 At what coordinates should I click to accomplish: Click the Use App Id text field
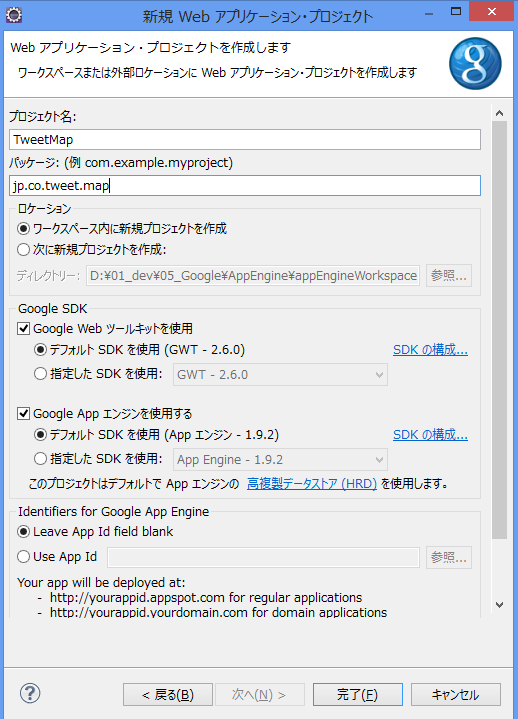[264, 558]
